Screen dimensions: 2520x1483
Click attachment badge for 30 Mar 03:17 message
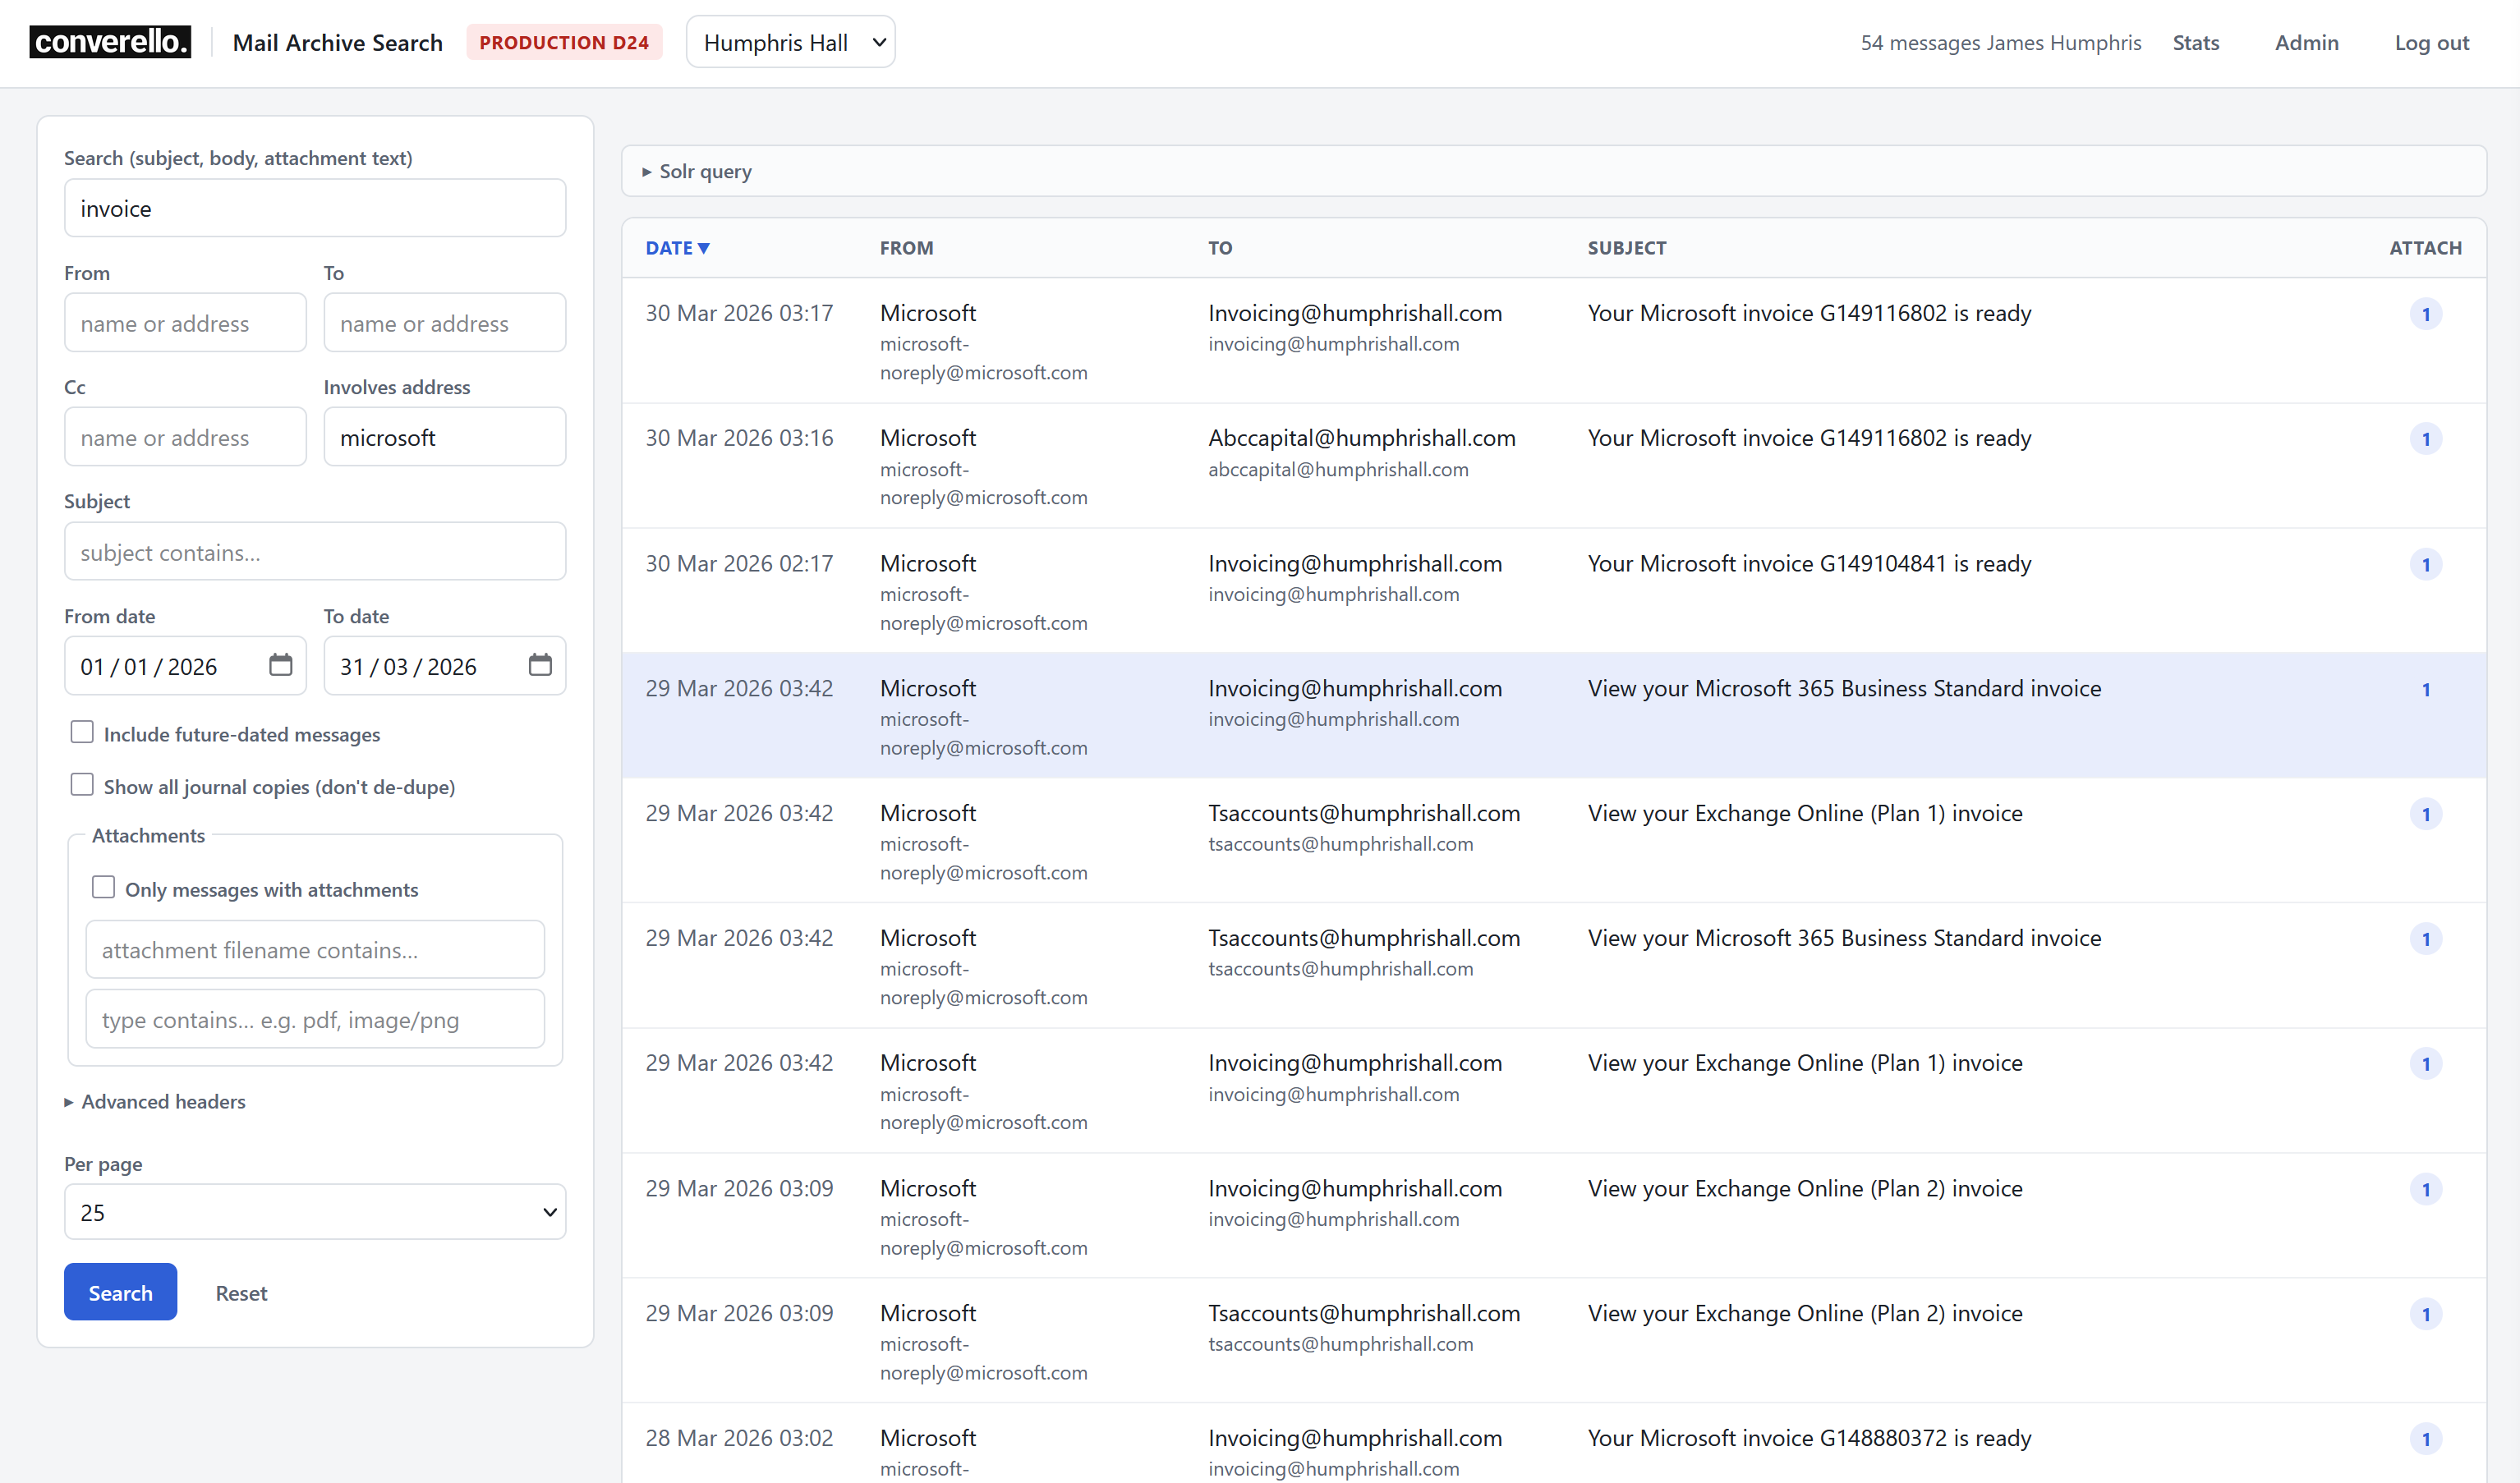pyautogui.click(x=2425, y=314)
